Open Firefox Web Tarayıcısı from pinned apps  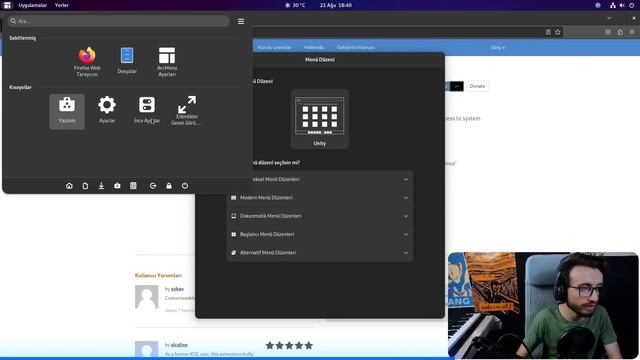87,62
